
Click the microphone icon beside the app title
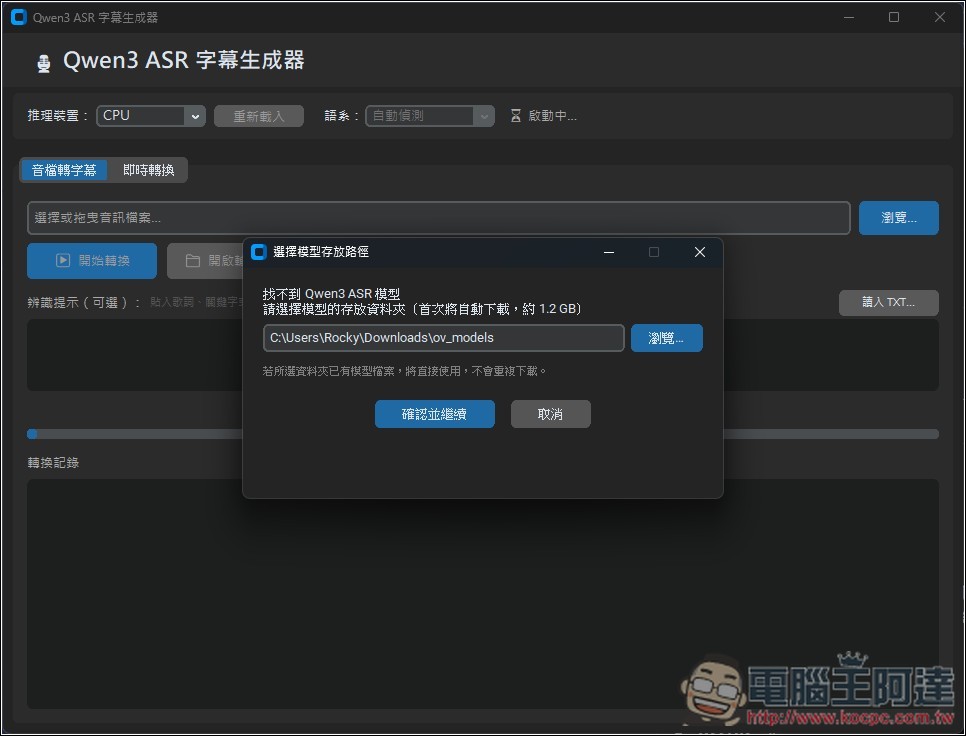tap(42, 61)
